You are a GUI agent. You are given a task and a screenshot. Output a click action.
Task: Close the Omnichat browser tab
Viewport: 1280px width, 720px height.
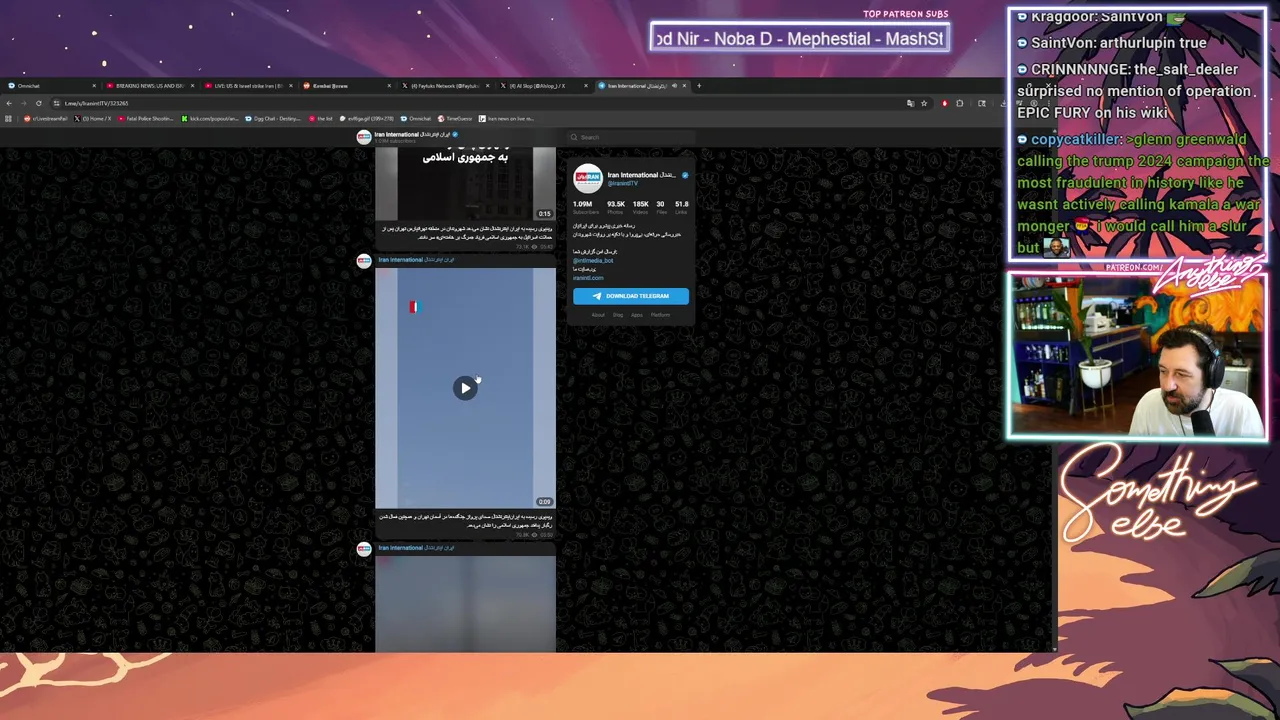[94, 86]
